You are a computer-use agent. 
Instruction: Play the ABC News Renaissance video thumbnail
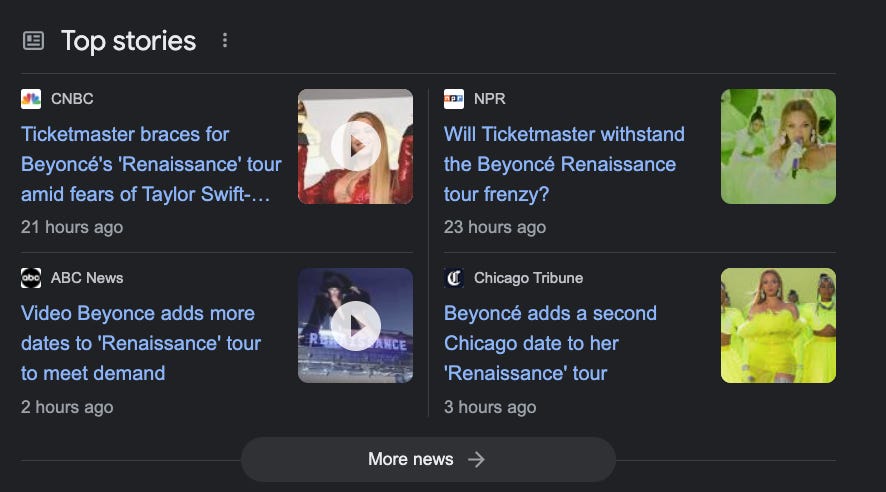(x=355, y=325)
